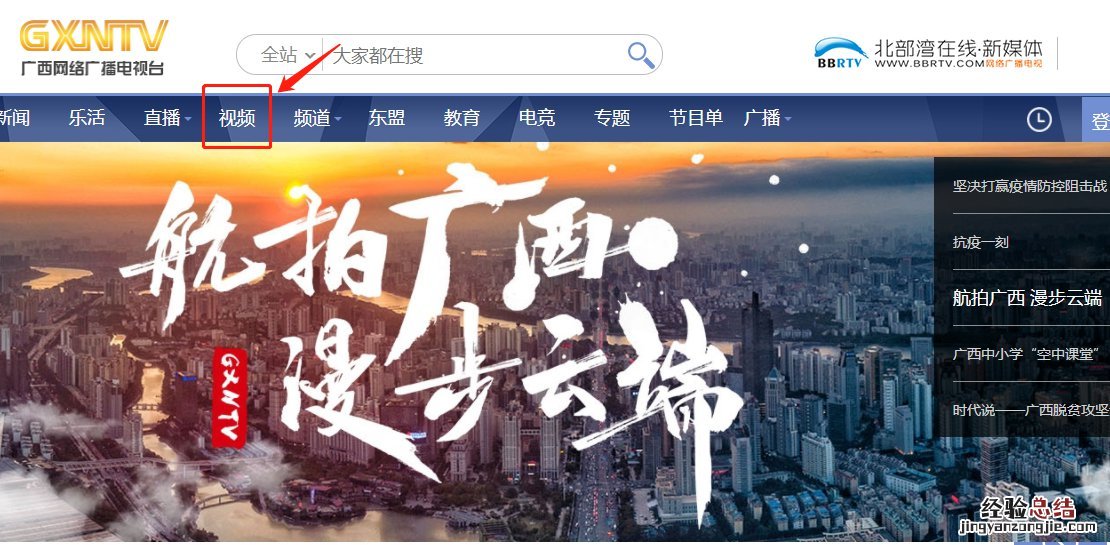1110x545 pixels.
Task: Open the 电竞 section
Action: tap(537, 118)
